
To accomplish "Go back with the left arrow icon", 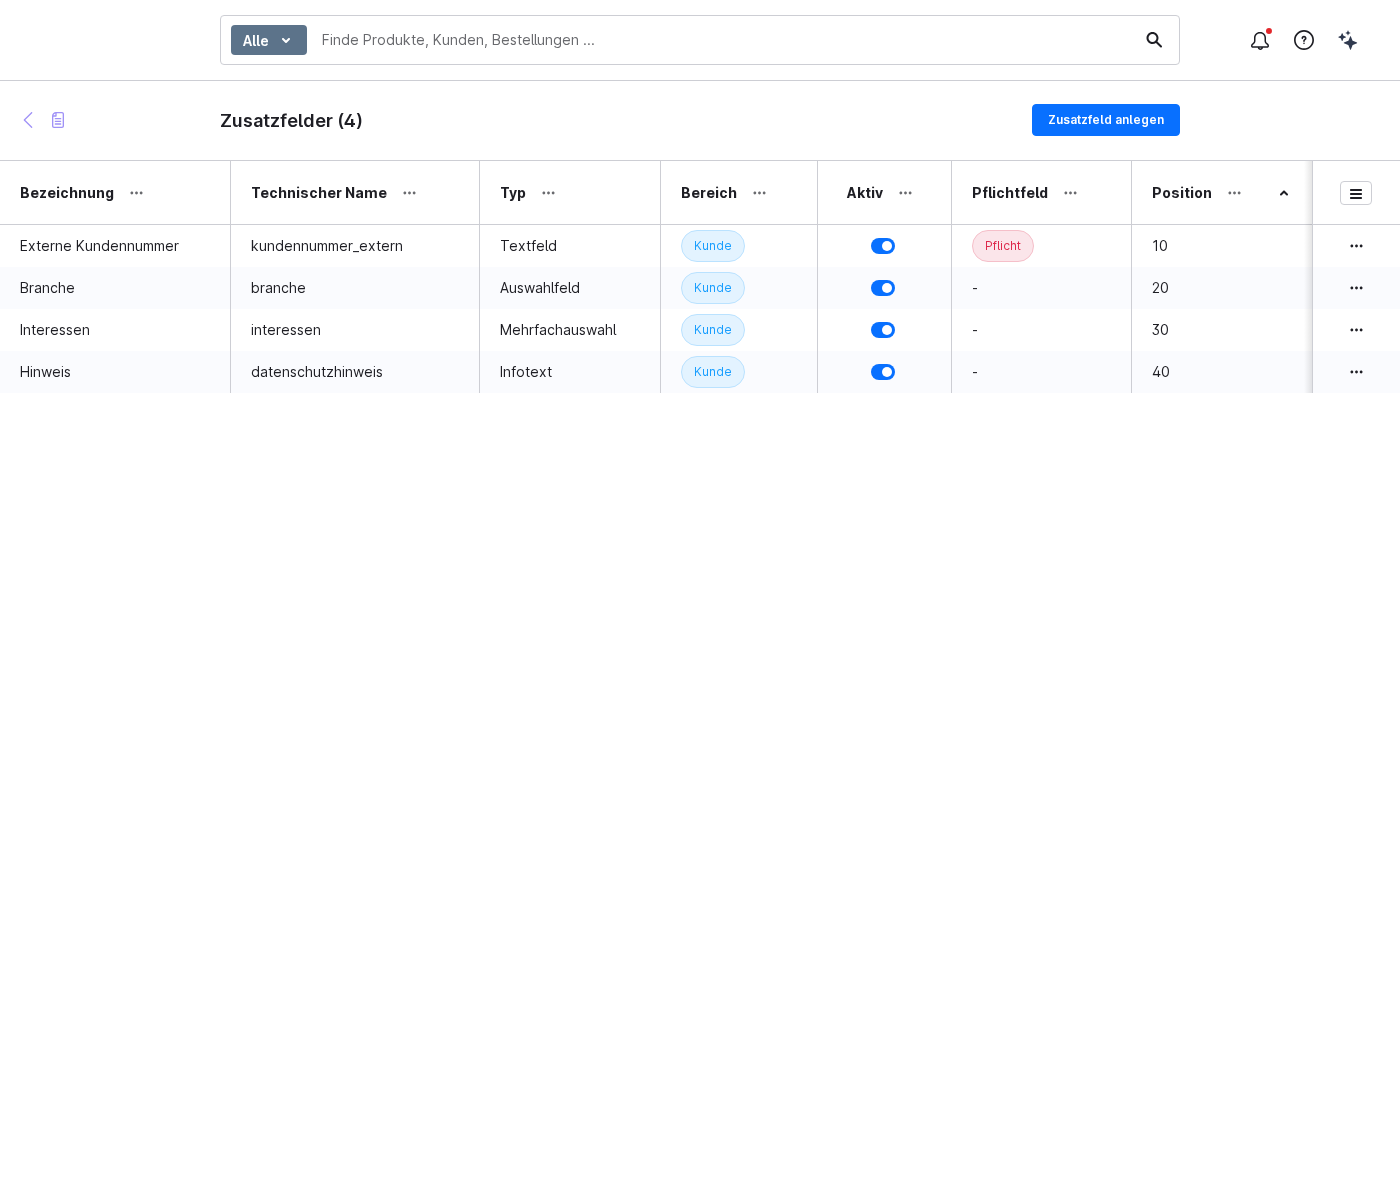I will tap(28, 120).
